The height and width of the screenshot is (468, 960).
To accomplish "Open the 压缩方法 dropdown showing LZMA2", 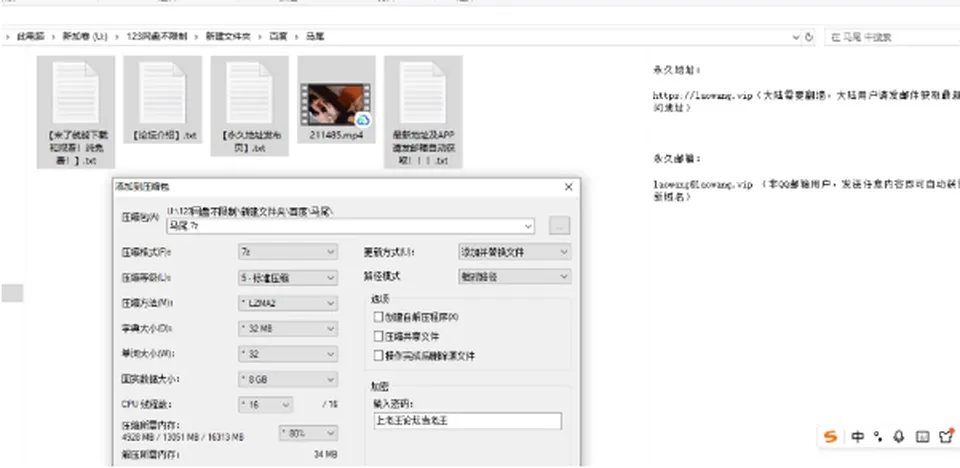I will tap(288, 303).
